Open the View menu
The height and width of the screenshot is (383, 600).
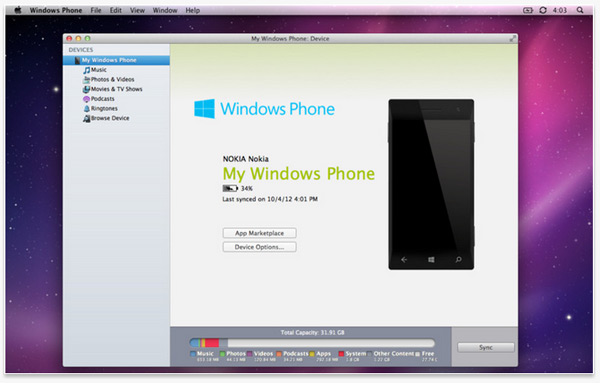[137, 10]
